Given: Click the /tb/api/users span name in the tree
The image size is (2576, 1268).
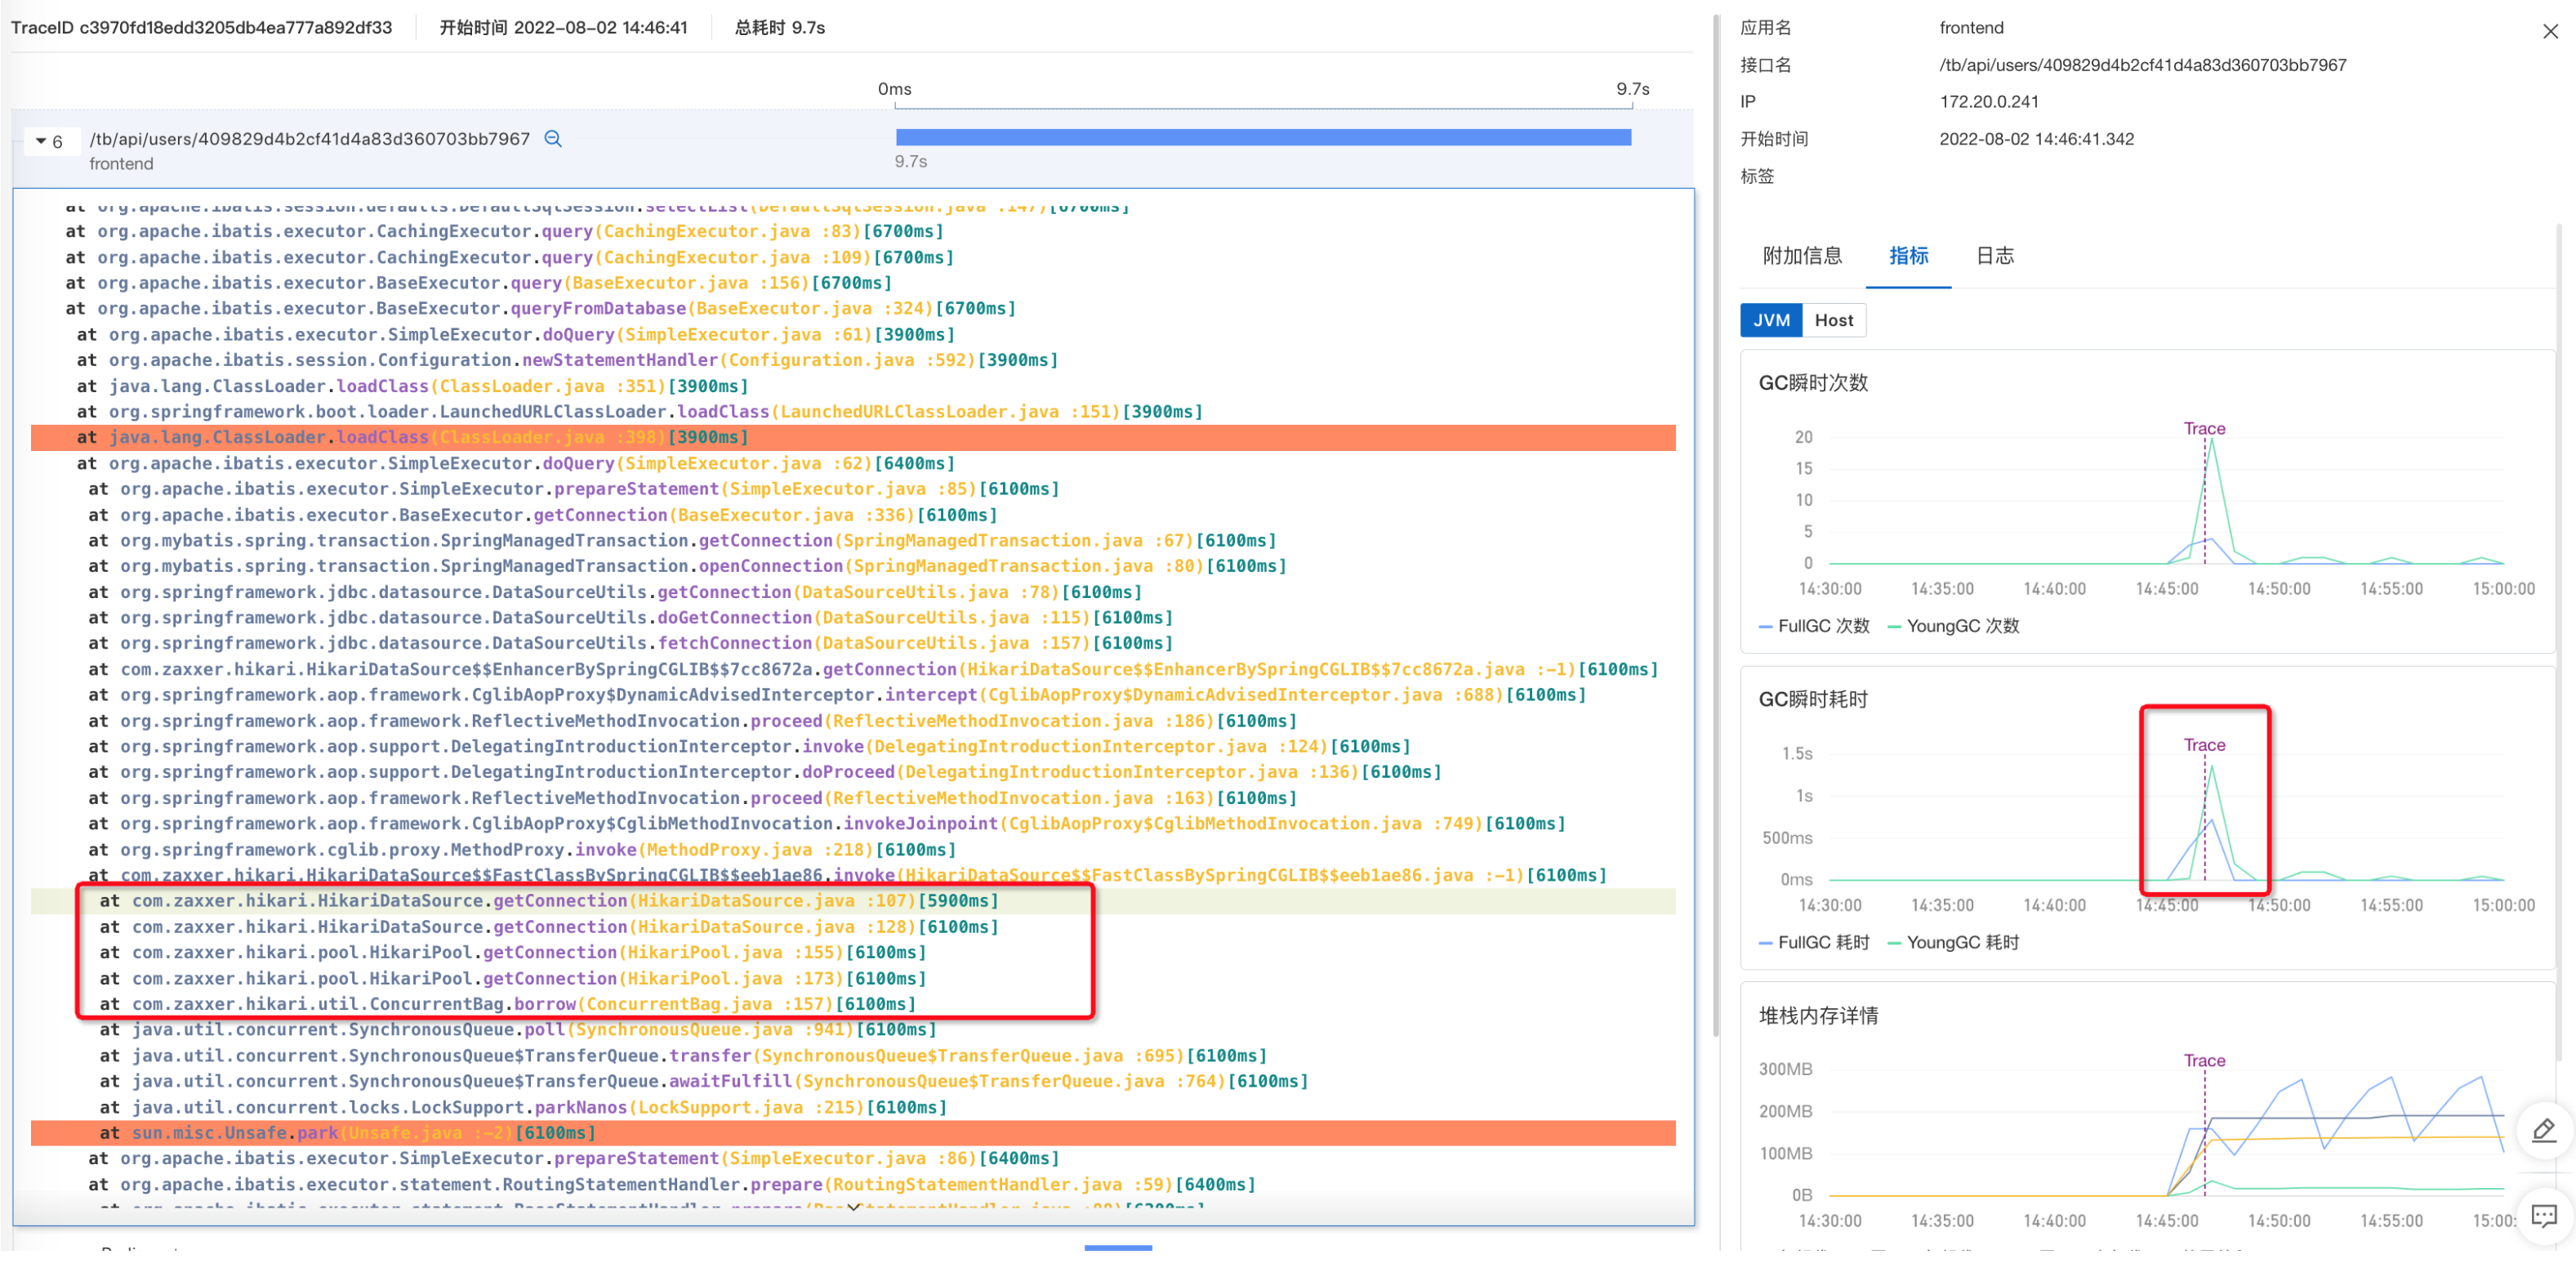Looking at the screenshot, I should (x=309, y=139).
